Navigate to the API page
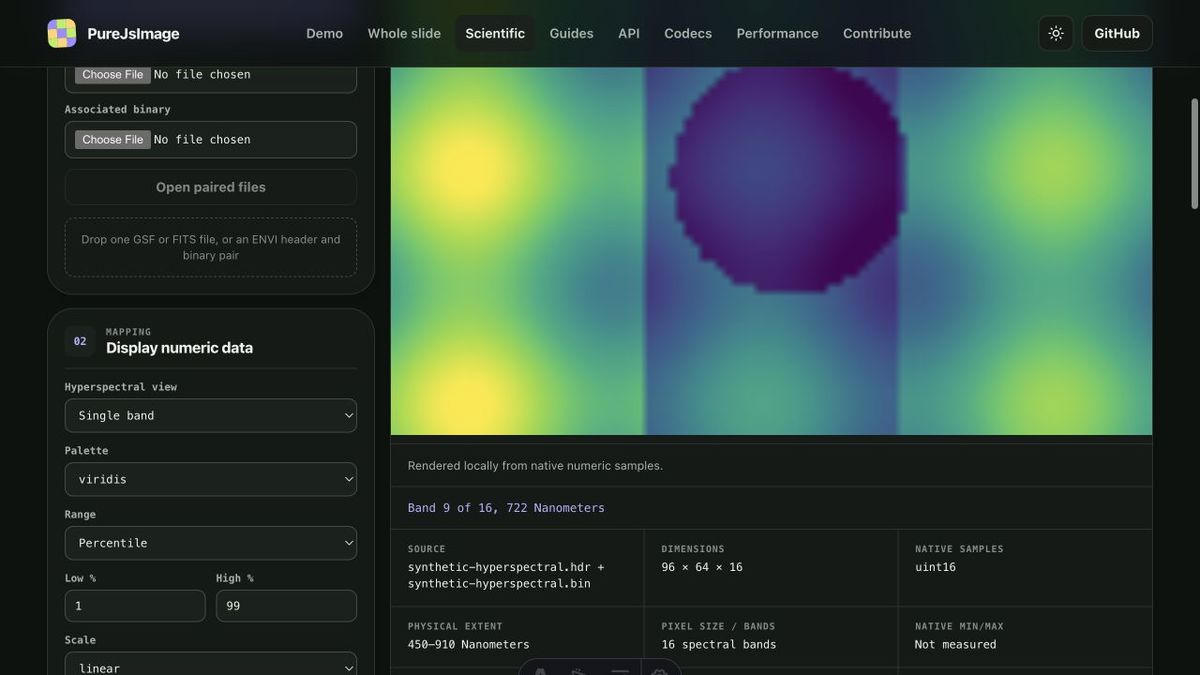The width and height of the screenshot is (1200, 675). pos(629,33)
